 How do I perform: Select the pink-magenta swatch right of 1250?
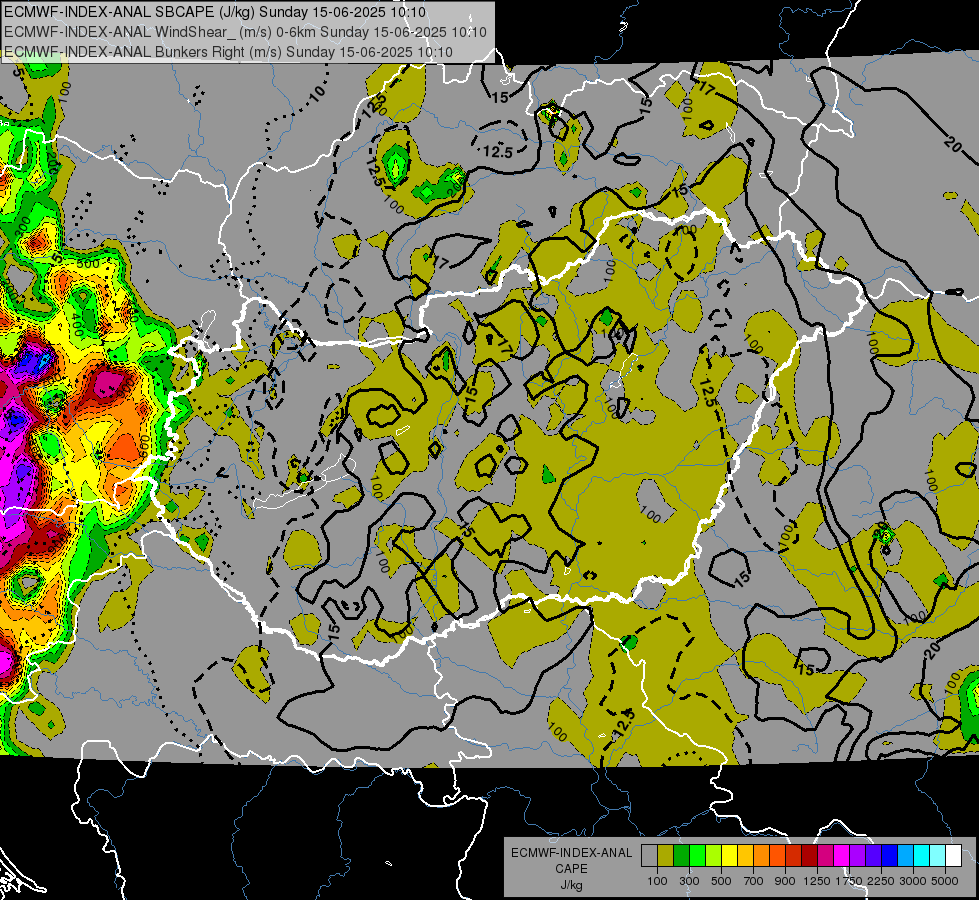825,856
